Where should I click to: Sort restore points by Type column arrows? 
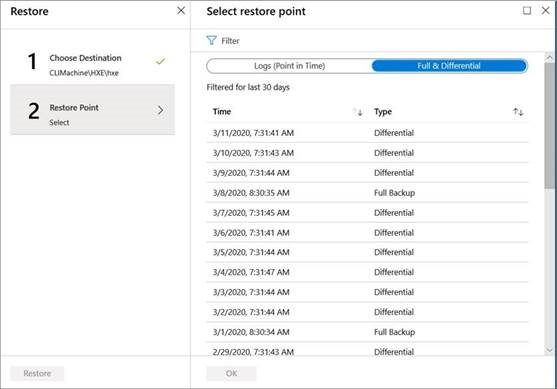click(518, 112)
